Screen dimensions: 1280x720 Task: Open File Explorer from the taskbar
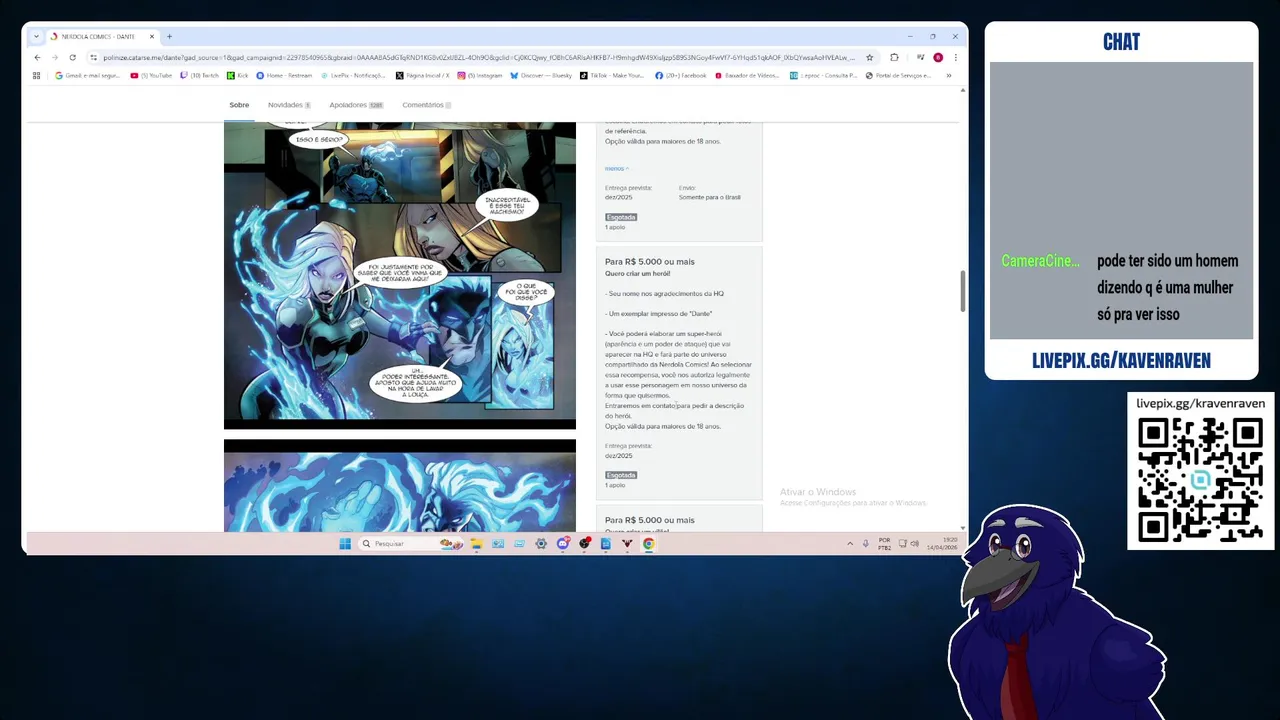point(477,544)
